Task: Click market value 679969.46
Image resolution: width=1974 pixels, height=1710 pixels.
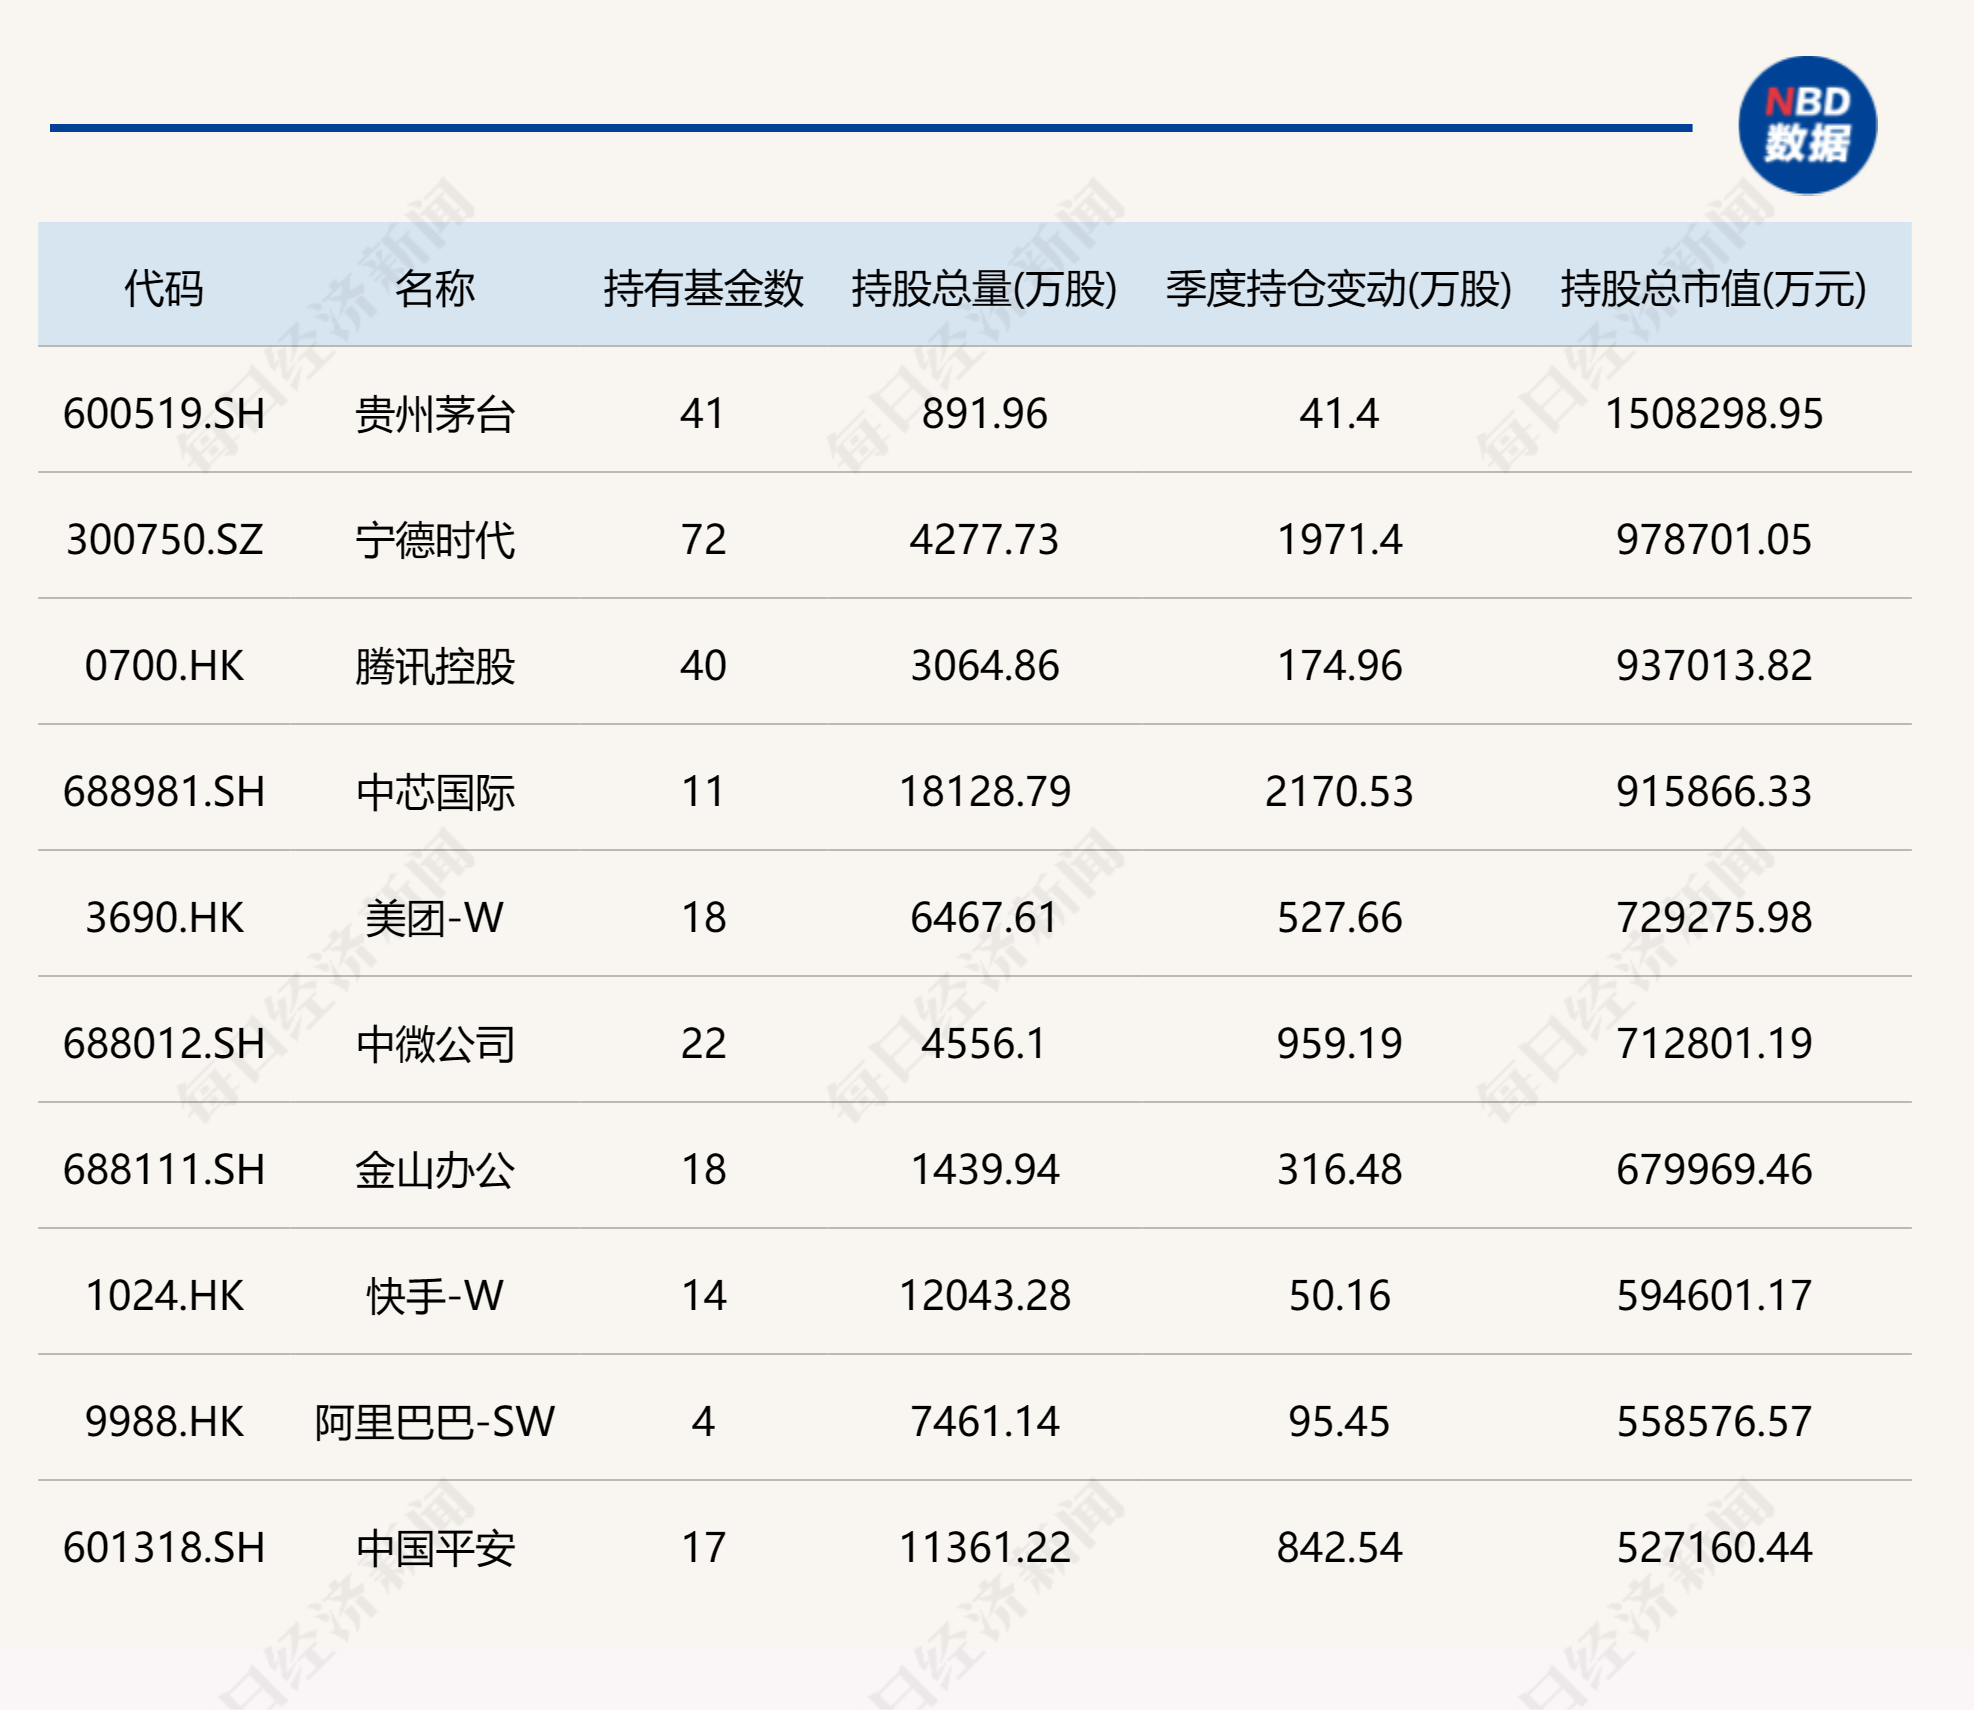Action: coord(1714,1170)
